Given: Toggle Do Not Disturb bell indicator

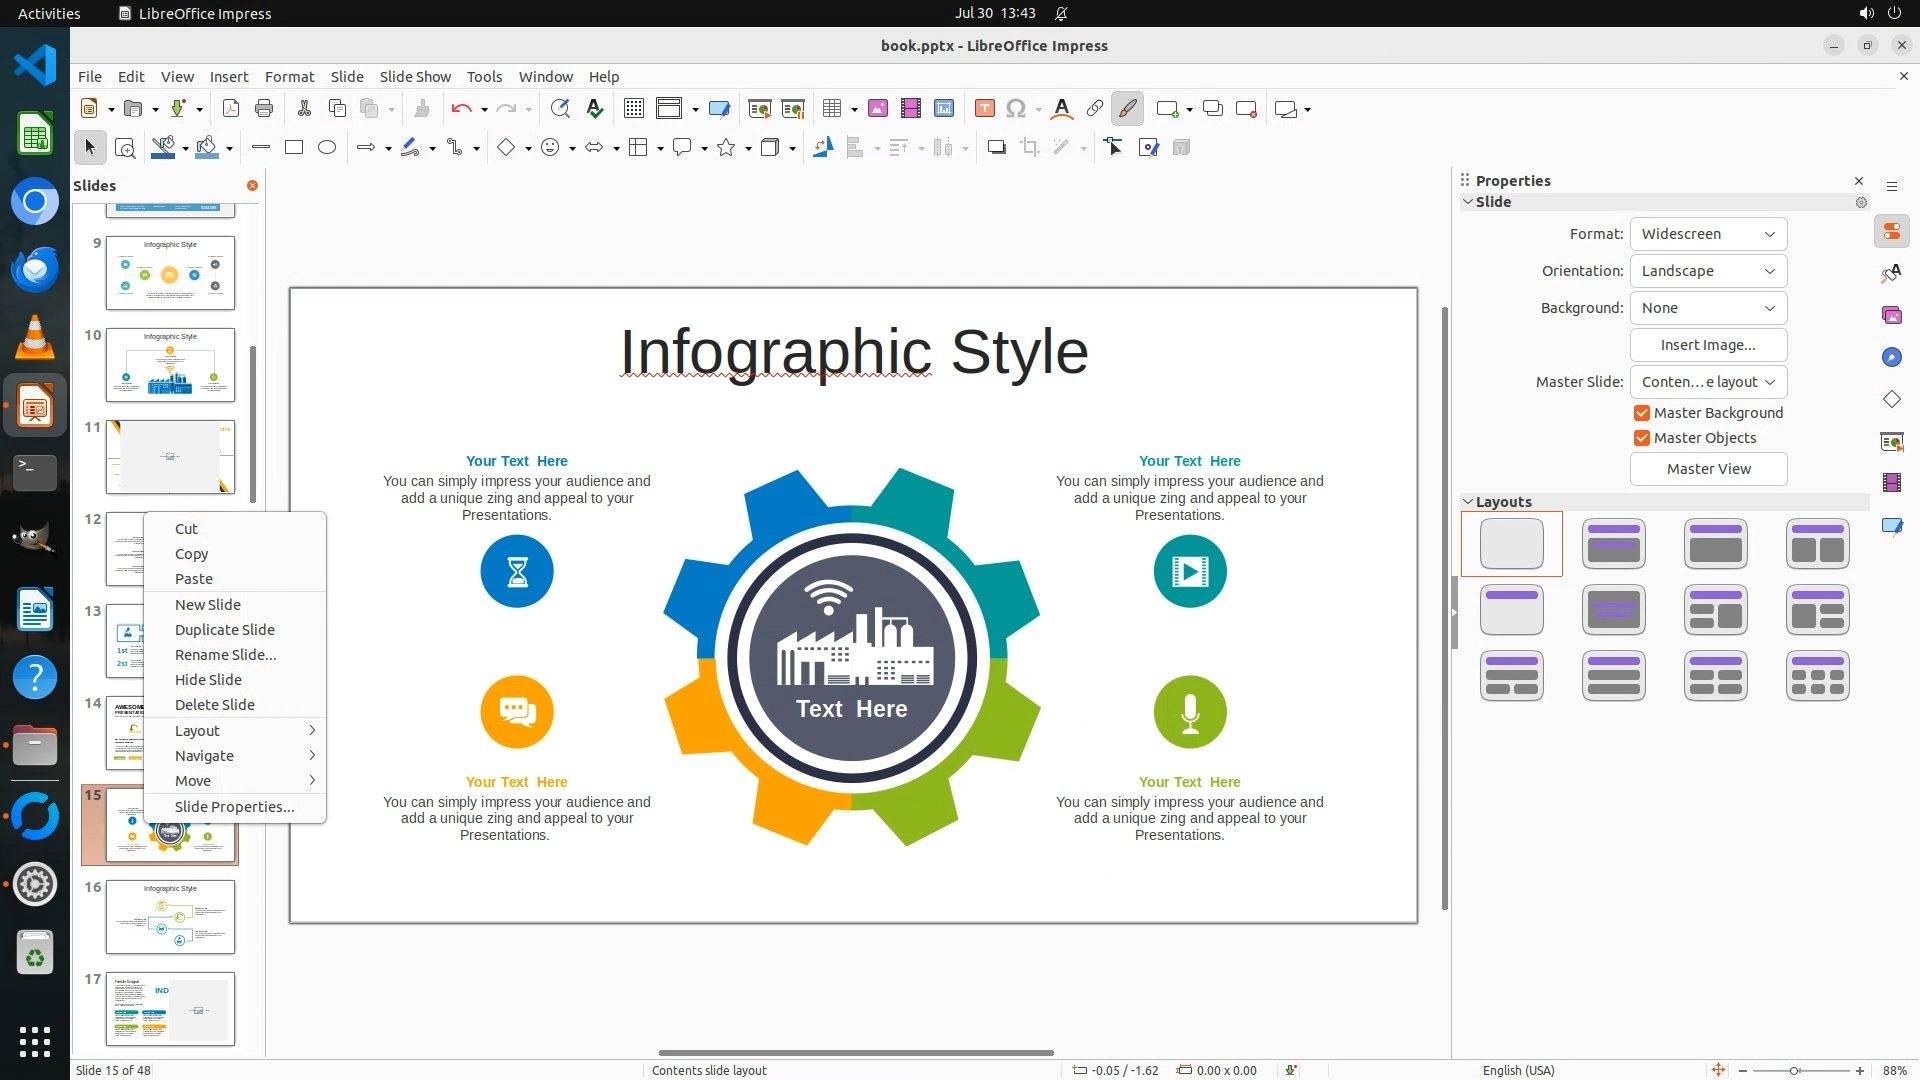Looking at the screenshot, I should coord(1061,13).
